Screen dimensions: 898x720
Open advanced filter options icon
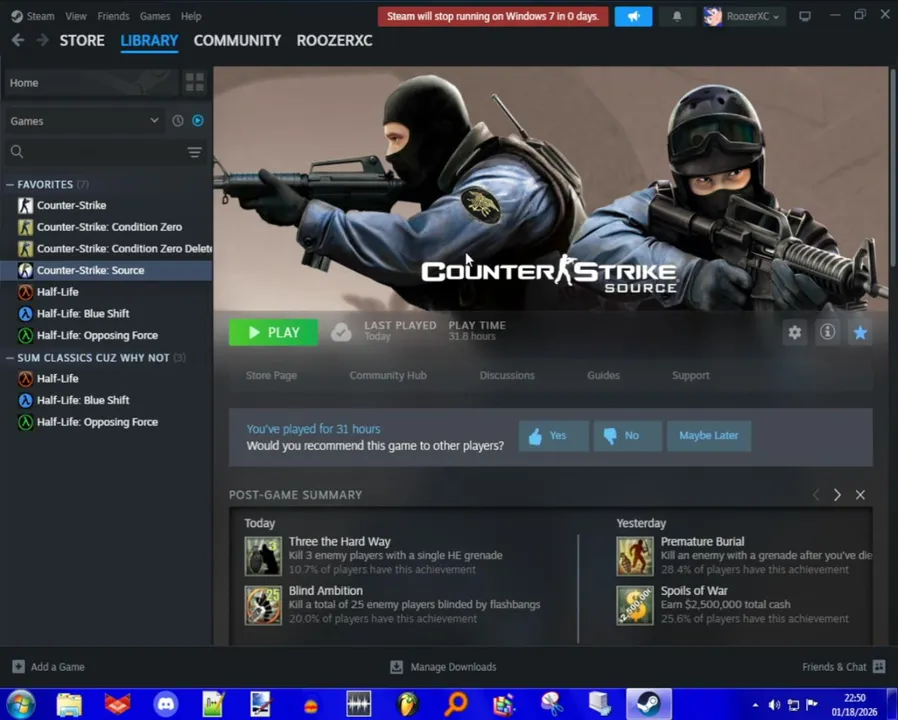(x=195, y=152)
